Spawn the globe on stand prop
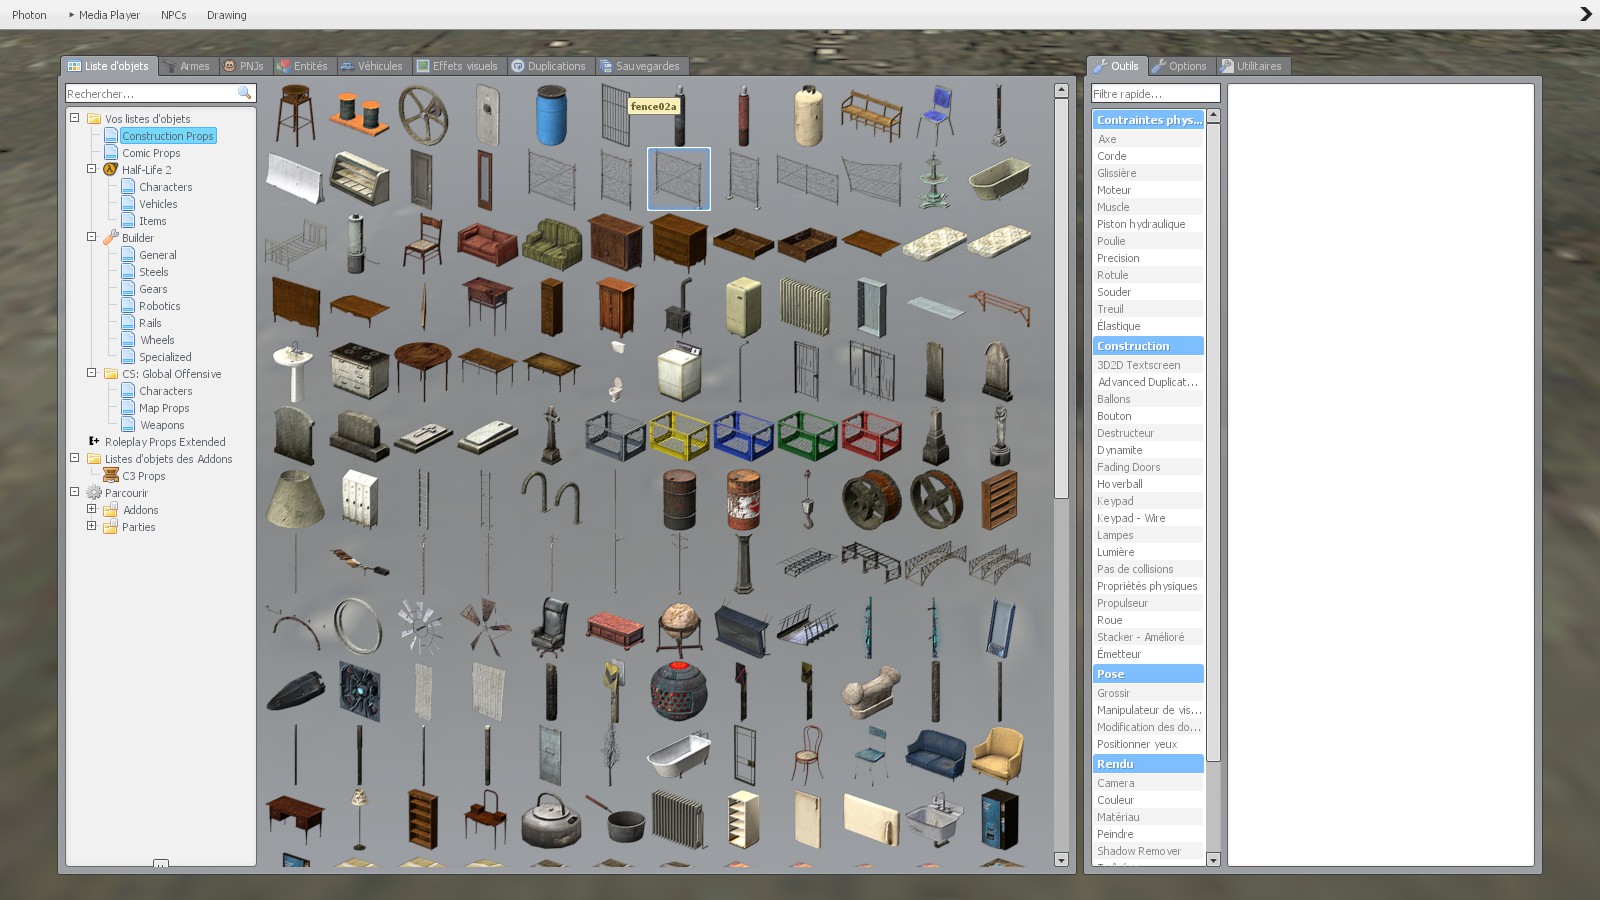This screenshot has width=1600, height=900. pos(679,627)
